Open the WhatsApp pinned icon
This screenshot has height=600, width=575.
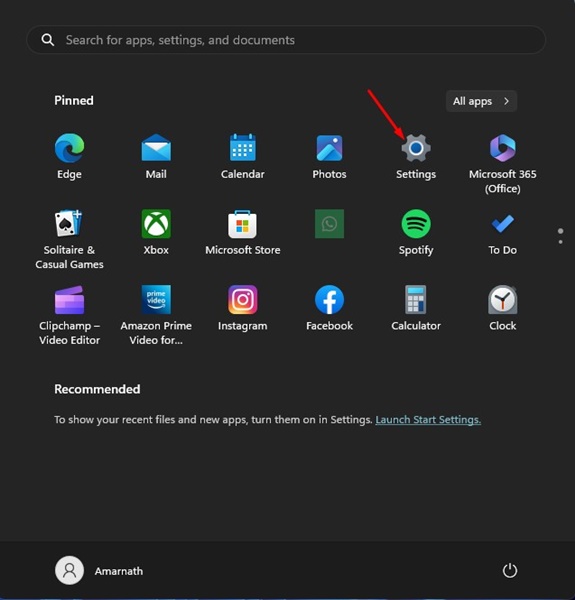pyautogui.click(x=329, y=223)
